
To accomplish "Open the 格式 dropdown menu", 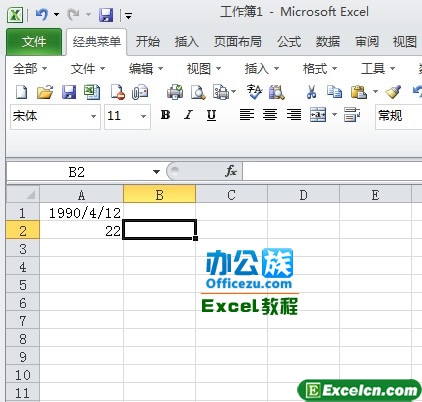I will [320, 69].
